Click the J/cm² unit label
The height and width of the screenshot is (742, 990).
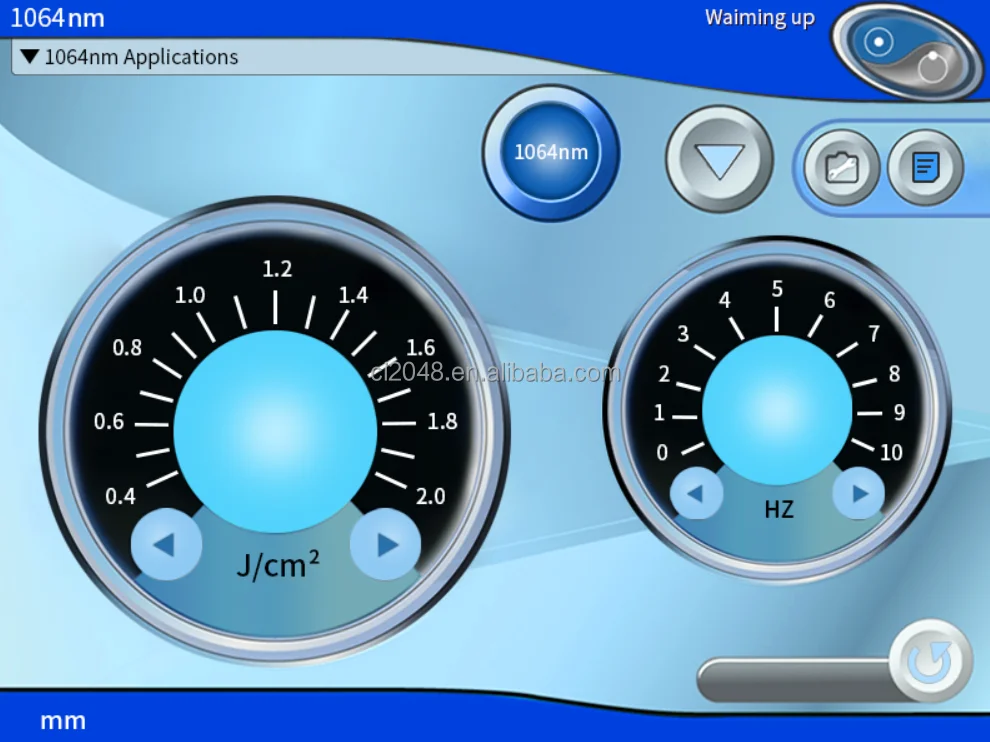tap(278, 564)
